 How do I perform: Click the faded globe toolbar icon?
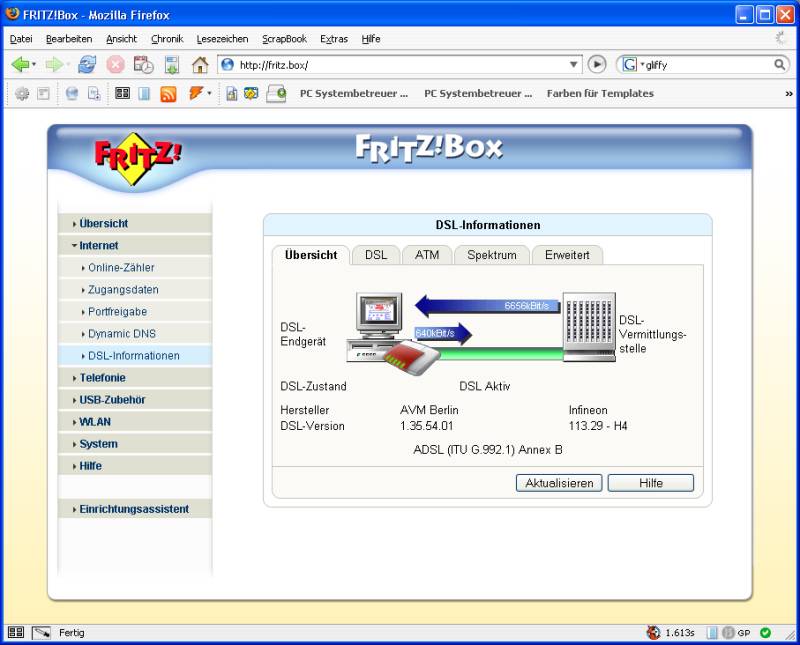(72, 93)
